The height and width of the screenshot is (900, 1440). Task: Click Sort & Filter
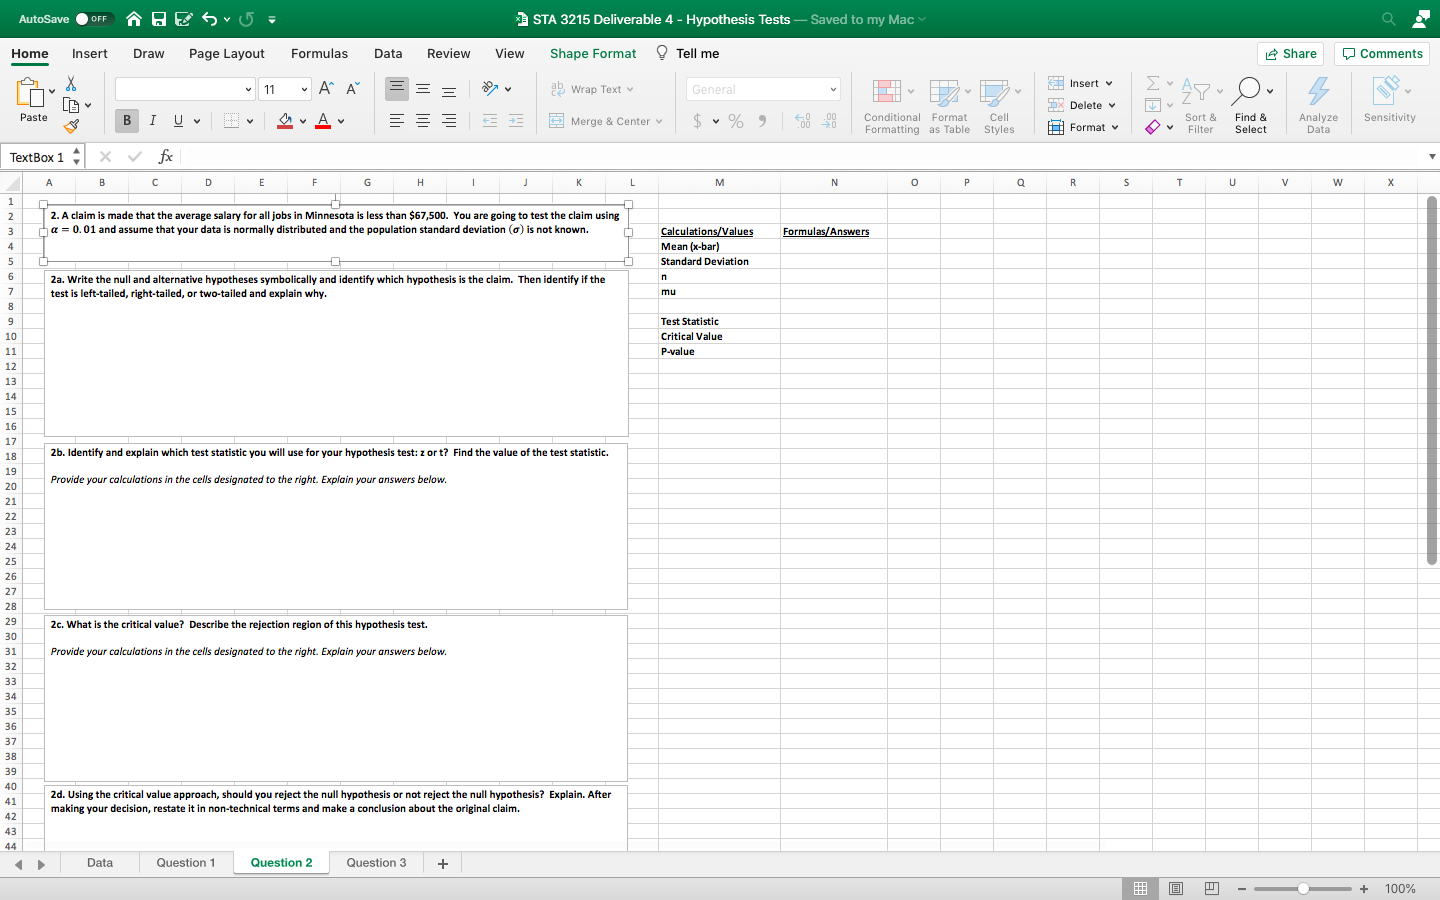pyautogui.click(x=1200, y=105)
